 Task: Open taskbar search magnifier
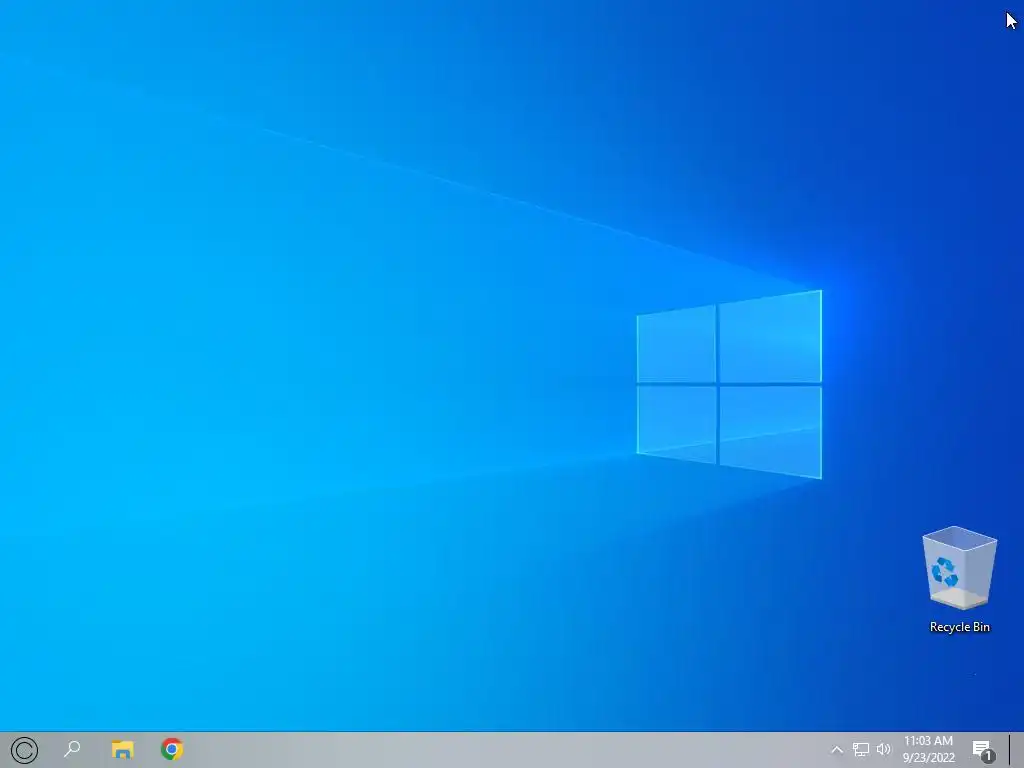tap(72, 749)
